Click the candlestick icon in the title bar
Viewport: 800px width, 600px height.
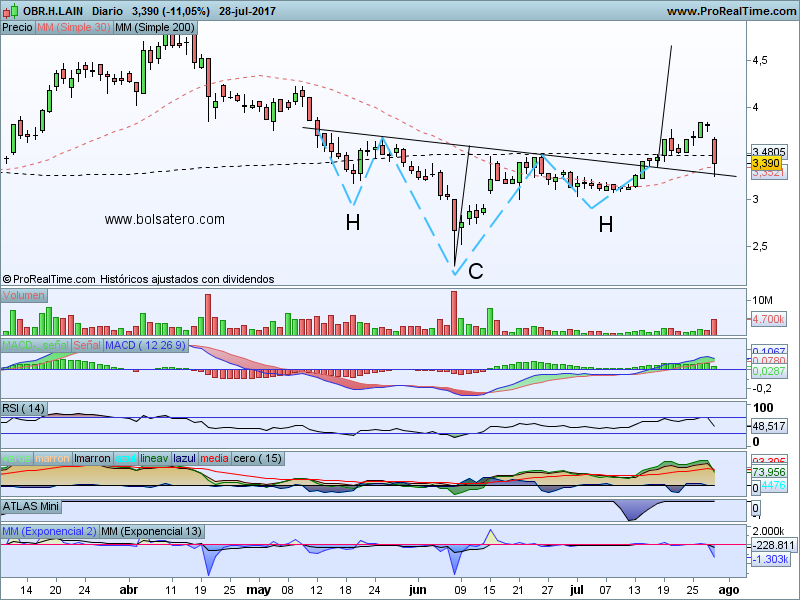[11, 10]
